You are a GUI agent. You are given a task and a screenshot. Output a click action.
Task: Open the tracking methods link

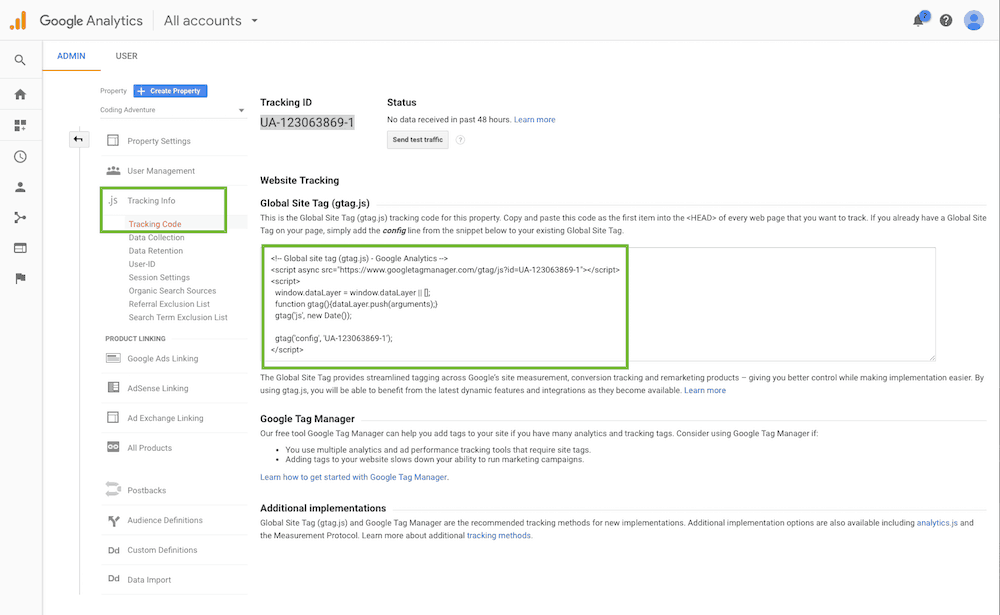[x=499, y=535]
